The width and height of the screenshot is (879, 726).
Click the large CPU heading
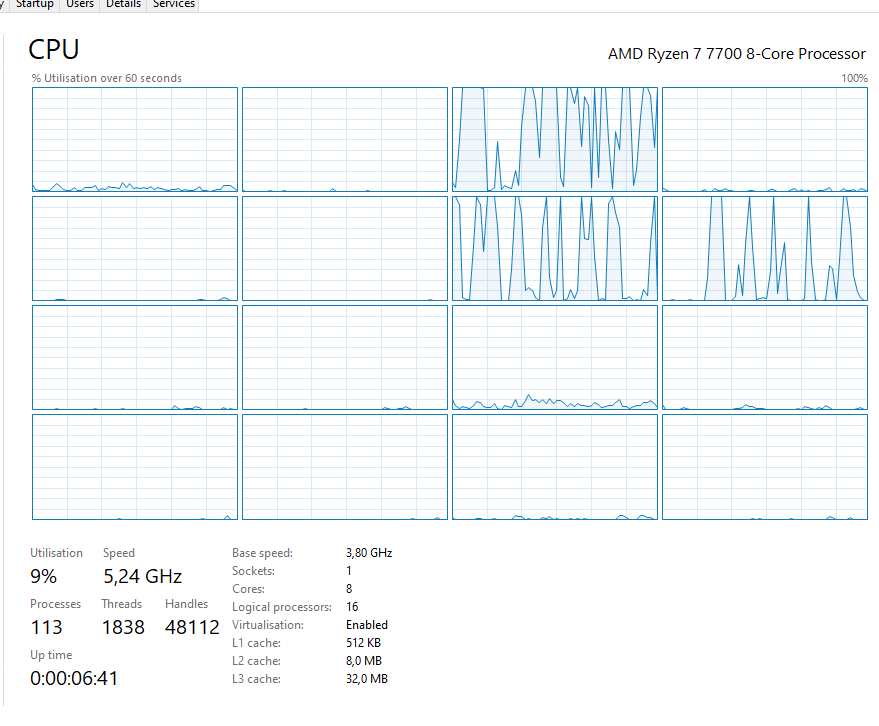[x=54, y=49]
